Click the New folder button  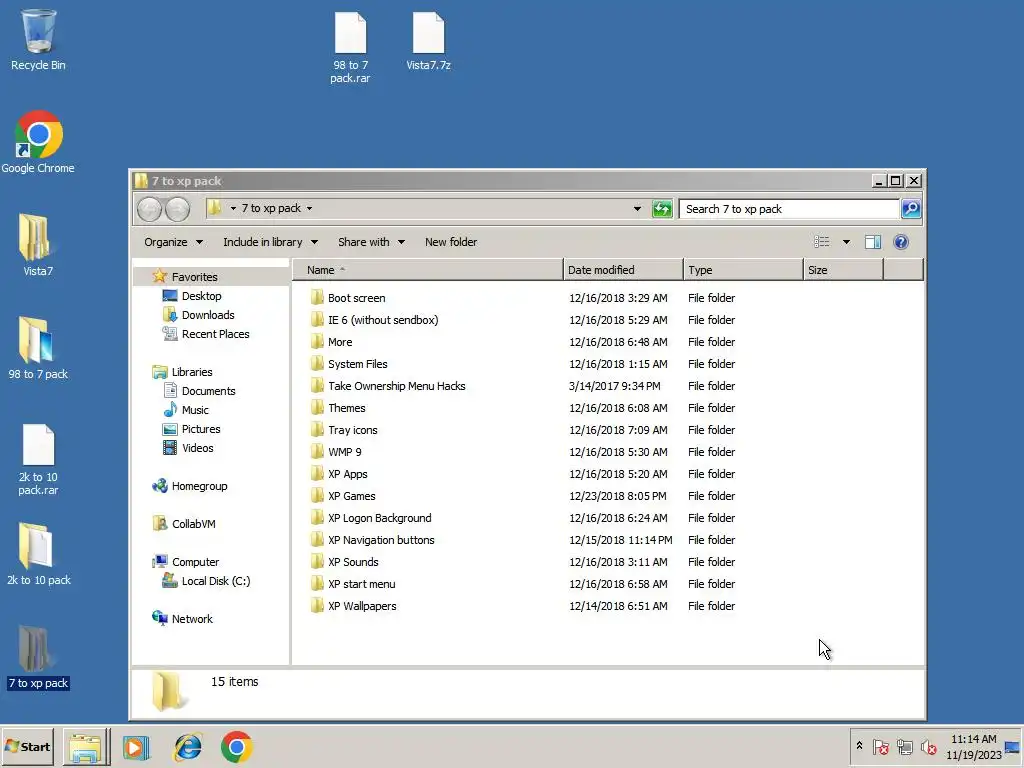(451, 242)
